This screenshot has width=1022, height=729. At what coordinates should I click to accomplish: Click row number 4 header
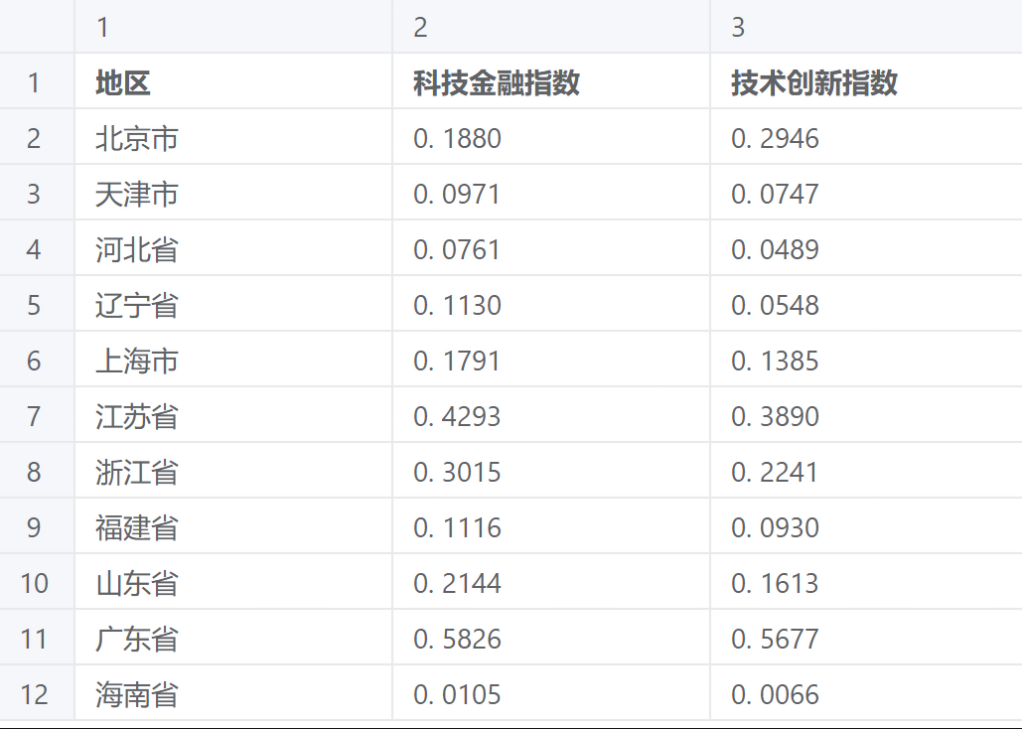click(x=35, y=249)
